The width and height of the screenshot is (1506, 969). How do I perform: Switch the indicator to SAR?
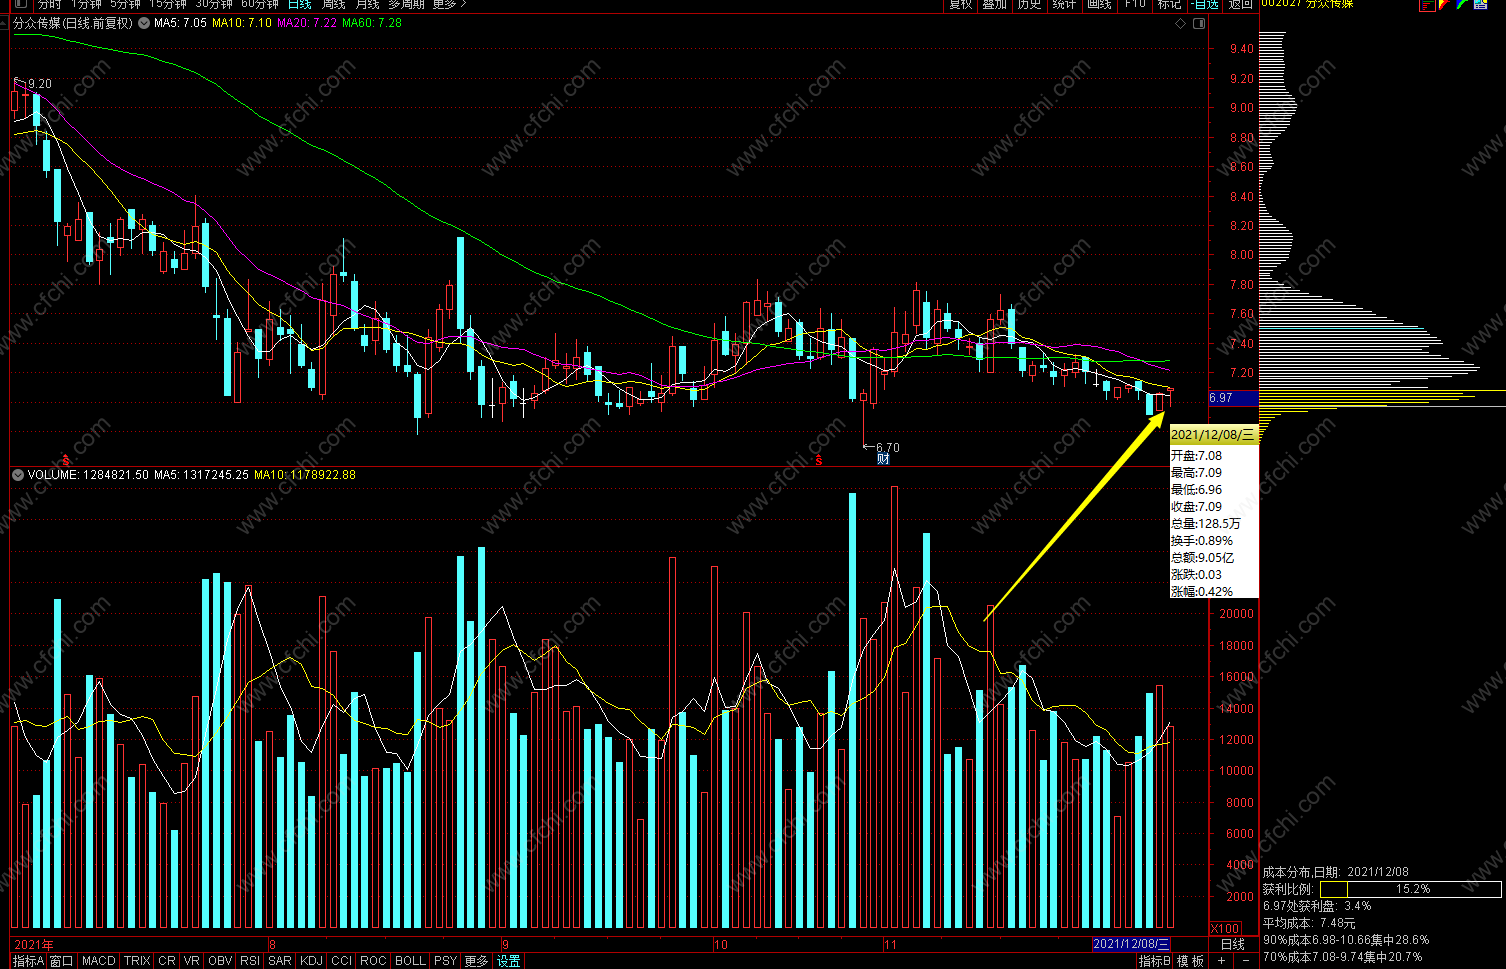tap(280, 961)
